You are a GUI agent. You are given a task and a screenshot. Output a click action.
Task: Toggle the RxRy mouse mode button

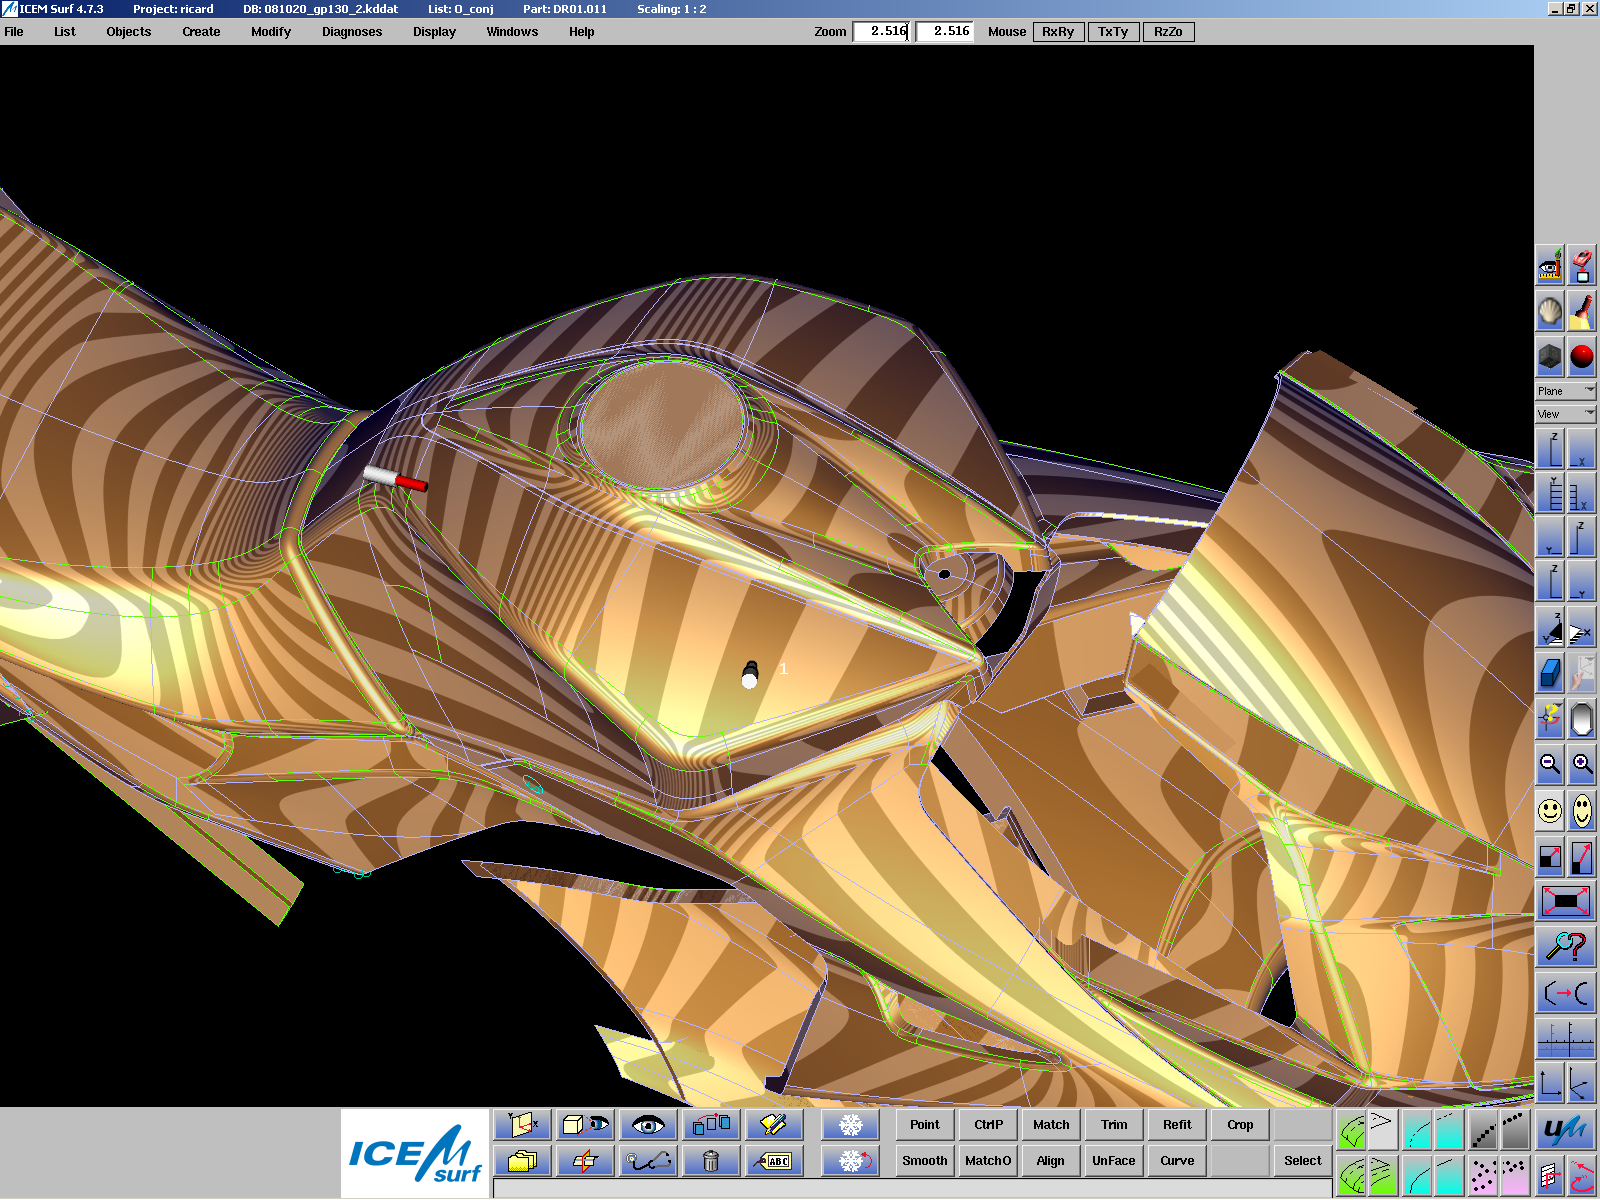[x=1057, y=32]
